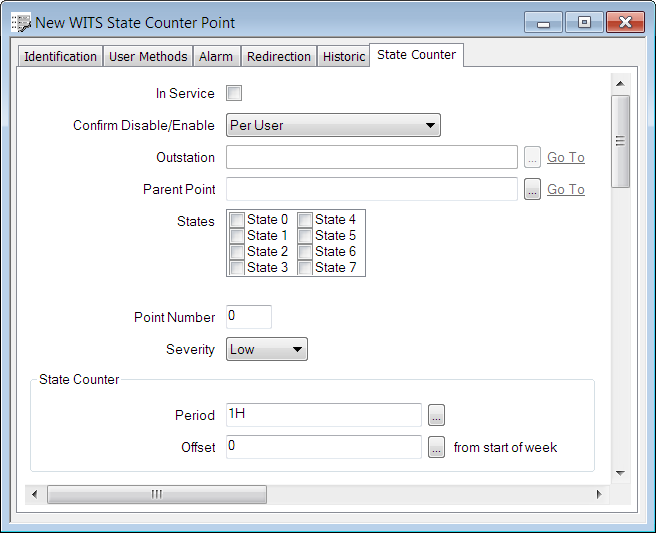Expand the Severity dropdown
The width and height of the screenshot is (656, 533).
pos(267,349)
